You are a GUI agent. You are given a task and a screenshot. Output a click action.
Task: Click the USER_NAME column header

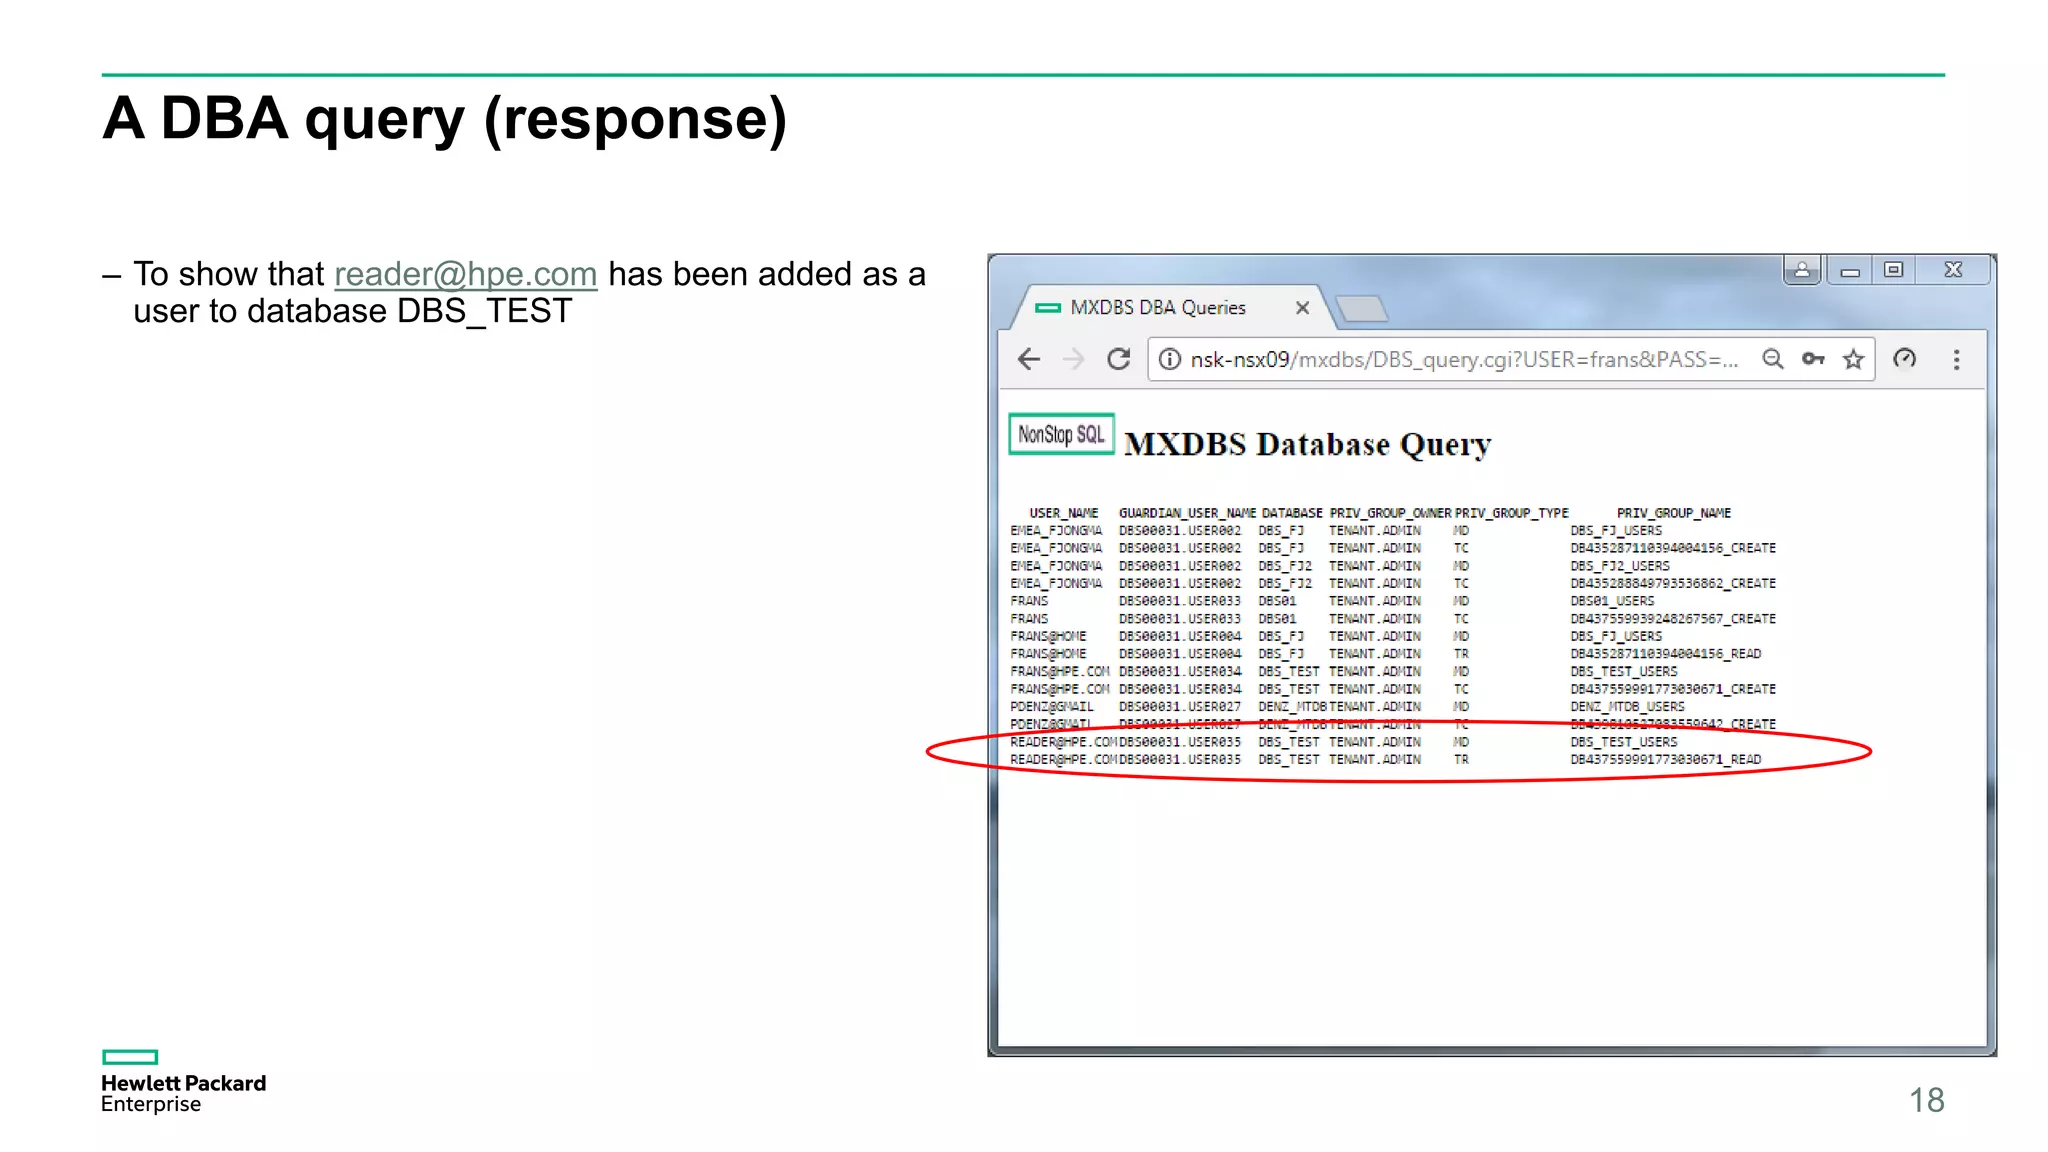coord(1064,513)
